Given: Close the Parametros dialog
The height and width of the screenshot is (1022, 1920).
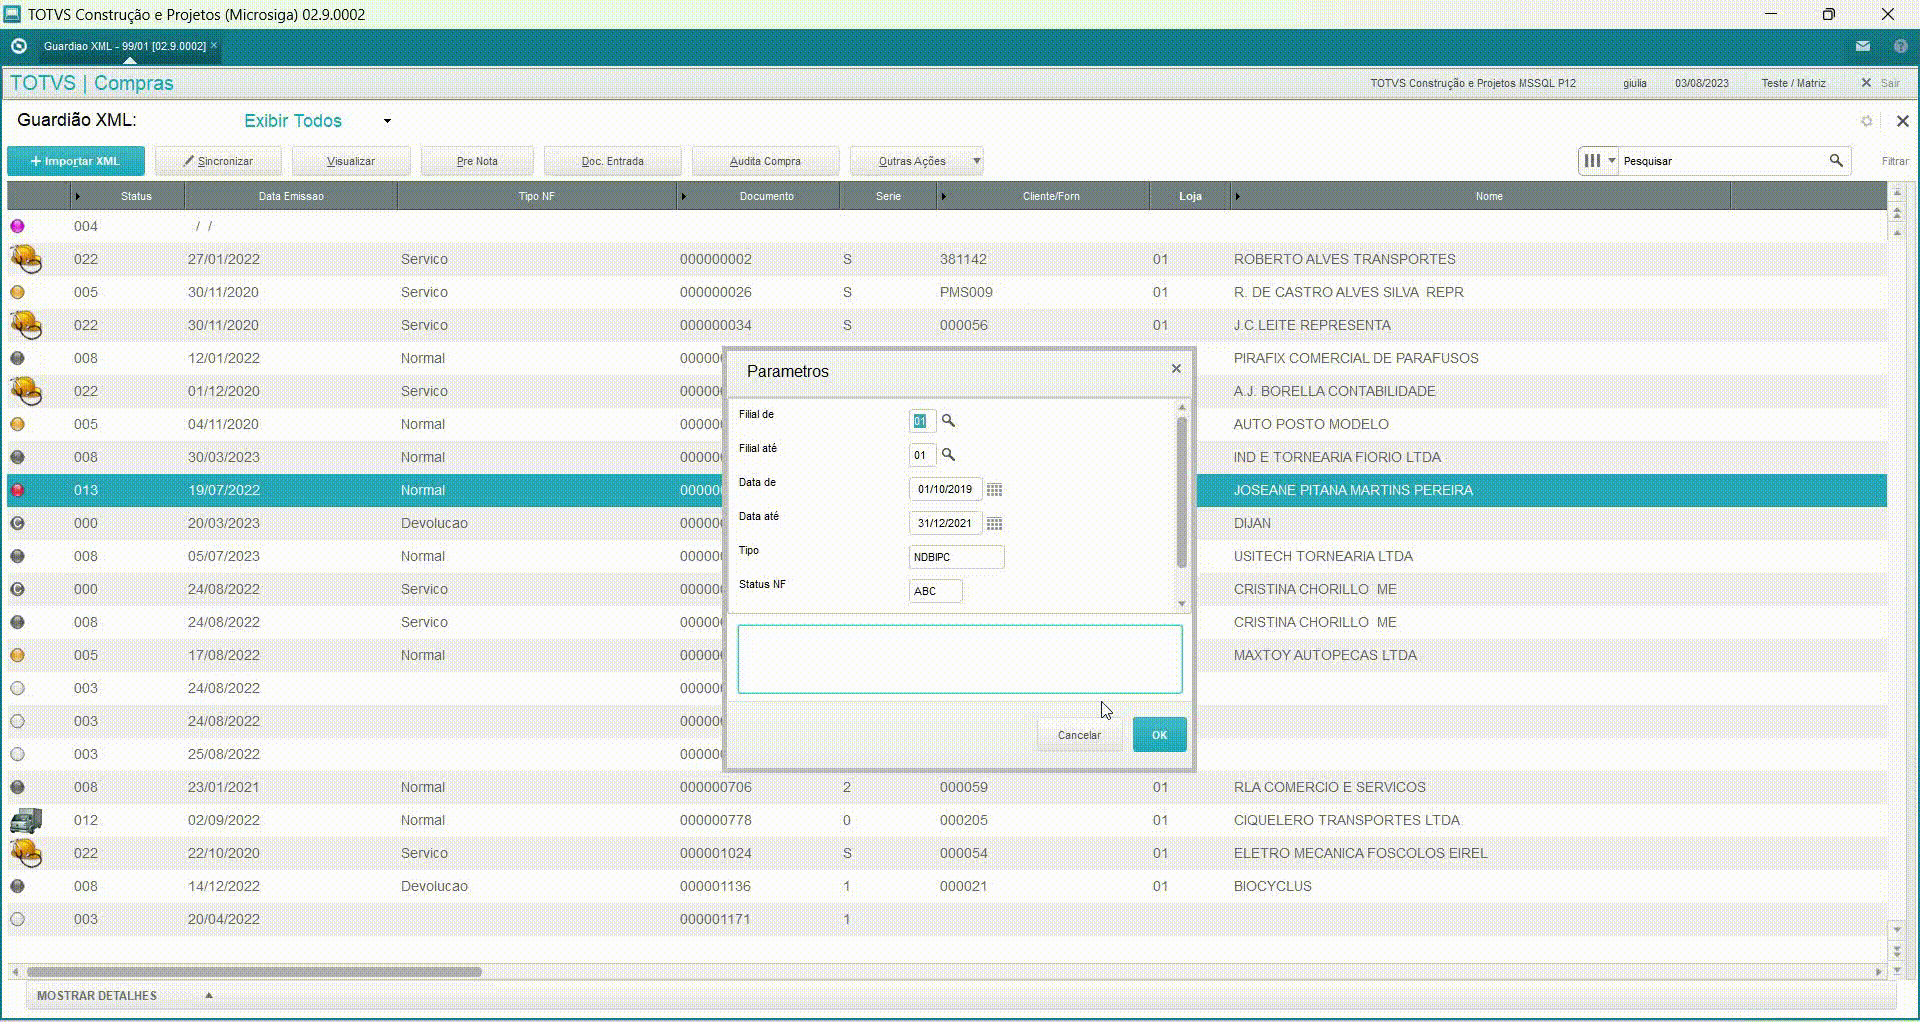Looking at the screenshot, I should point(1176,369).
